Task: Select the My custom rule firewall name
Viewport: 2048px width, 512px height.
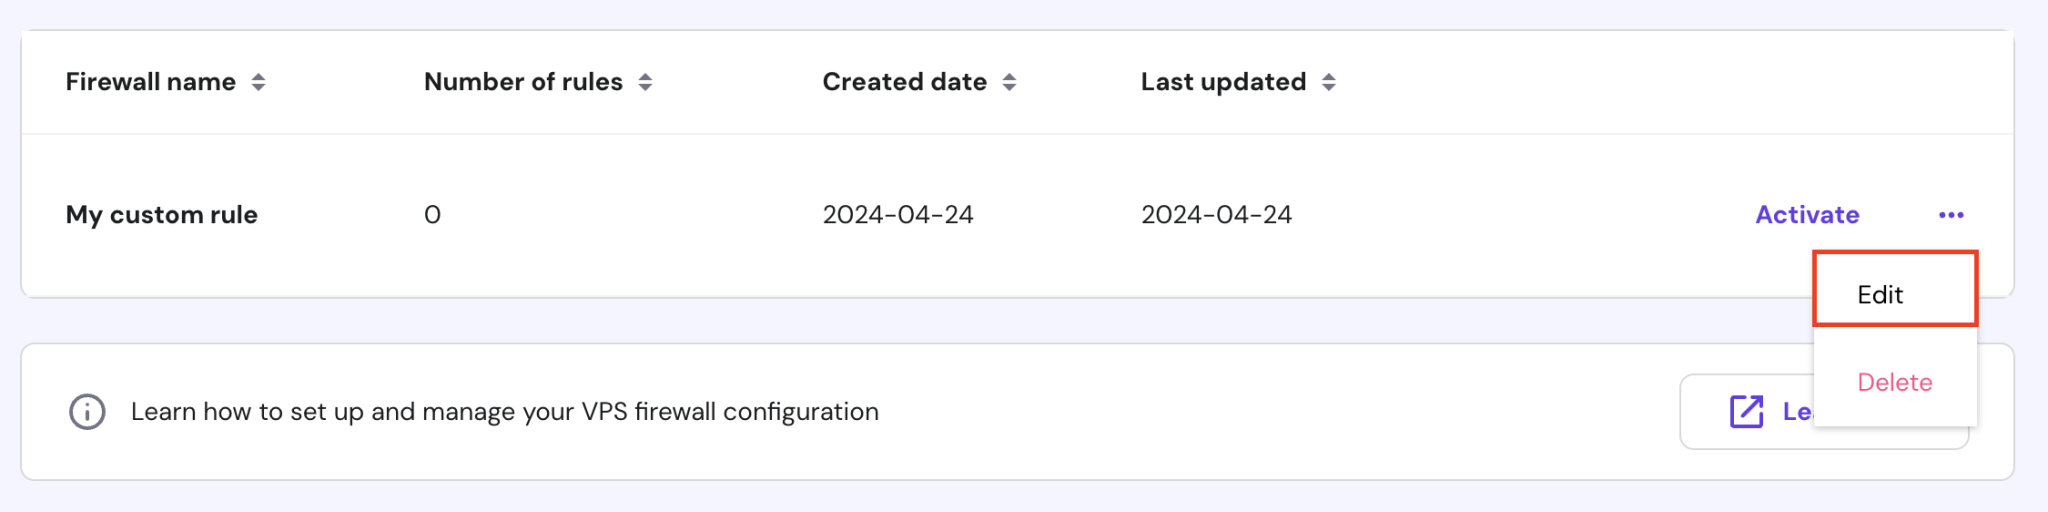Action: [x=162, y=215]
